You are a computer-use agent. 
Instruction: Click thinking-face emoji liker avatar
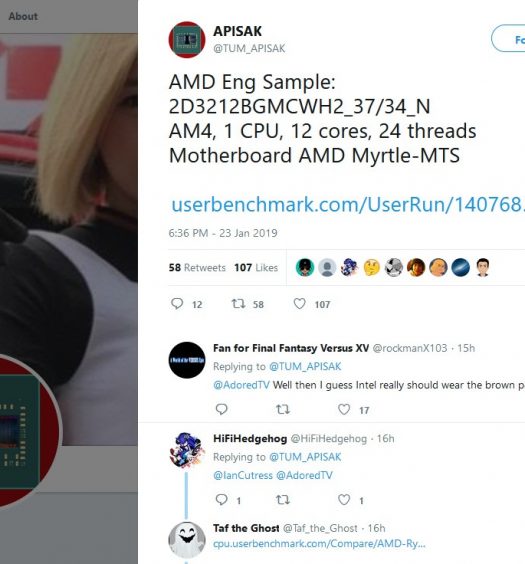[371, 268]
